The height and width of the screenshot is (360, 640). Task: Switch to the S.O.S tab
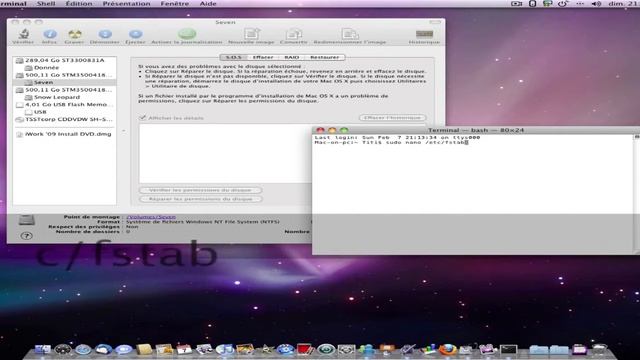[233, 57]
